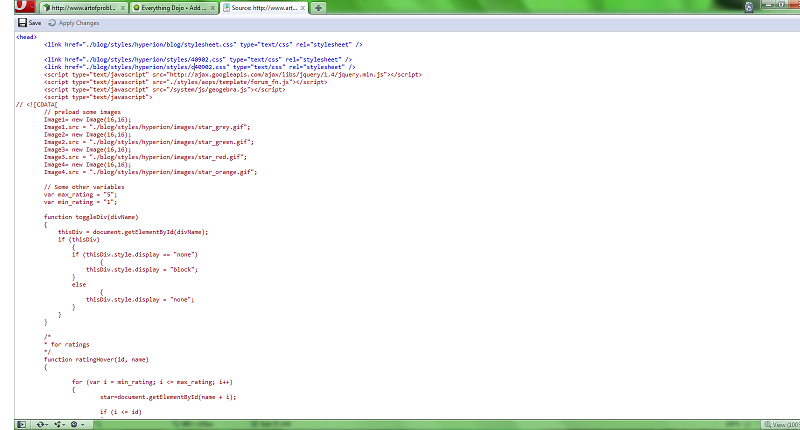800x430 pixels.
Task: Close the Everything Dojo tab
Action: tap(212, 8)
